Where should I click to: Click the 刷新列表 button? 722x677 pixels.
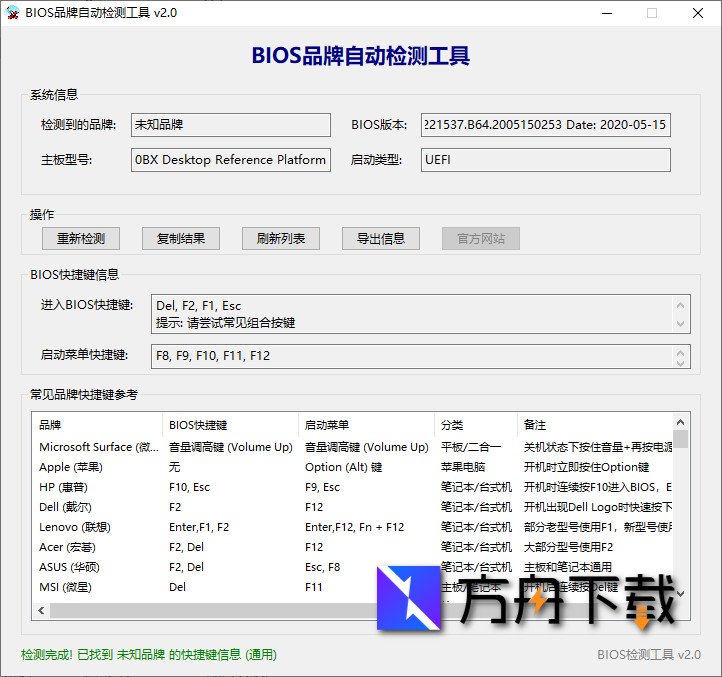coord(281,239)
